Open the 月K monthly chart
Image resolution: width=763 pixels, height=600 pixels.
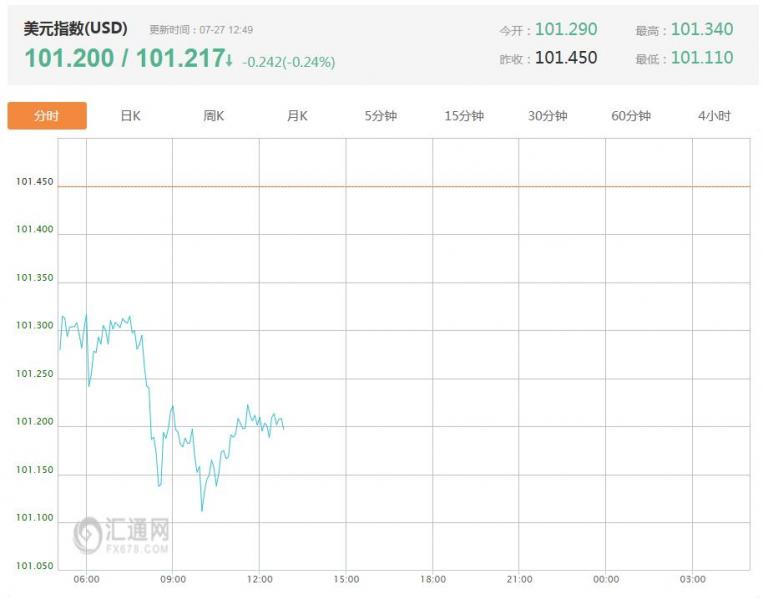[297, 116]
